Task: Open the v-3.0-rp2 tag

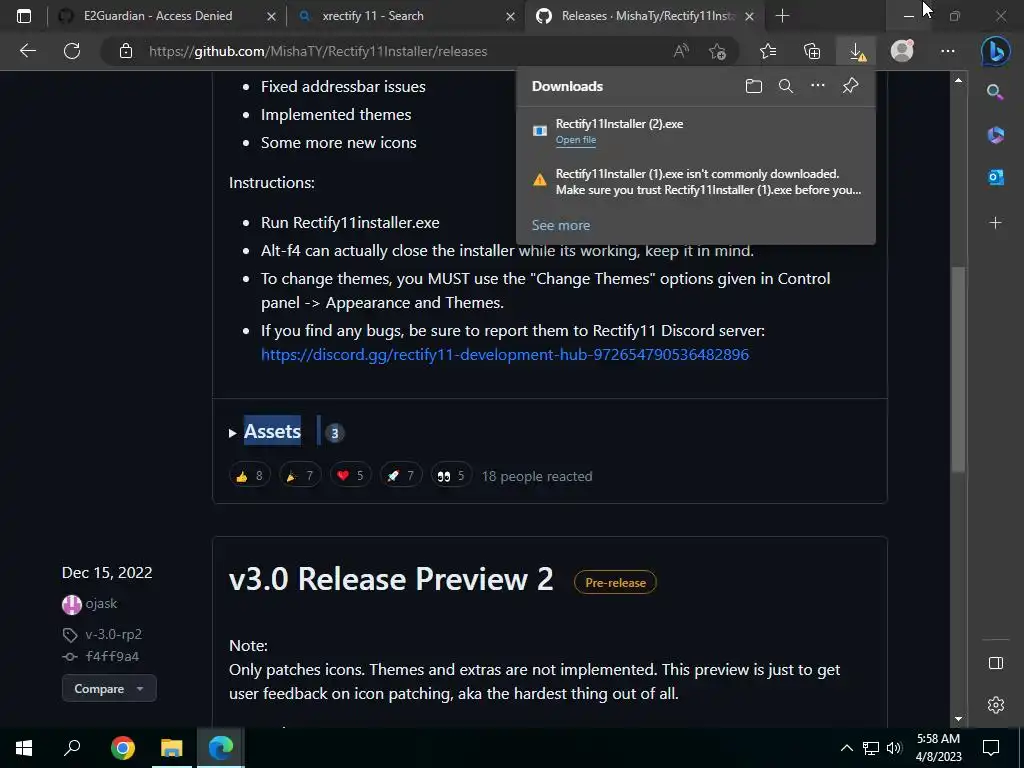Action: pos(113,634)
